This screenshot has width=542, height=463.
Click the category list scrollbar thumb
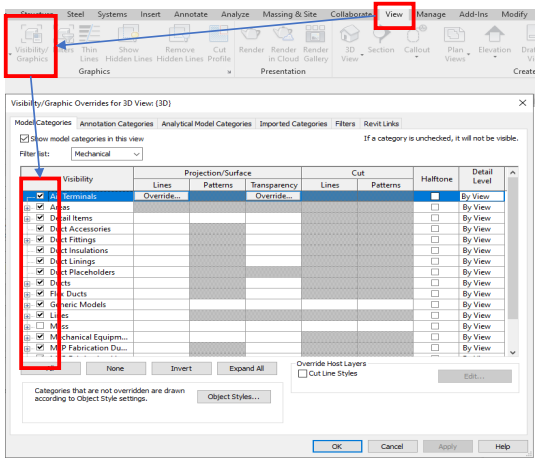coord(513,248)
